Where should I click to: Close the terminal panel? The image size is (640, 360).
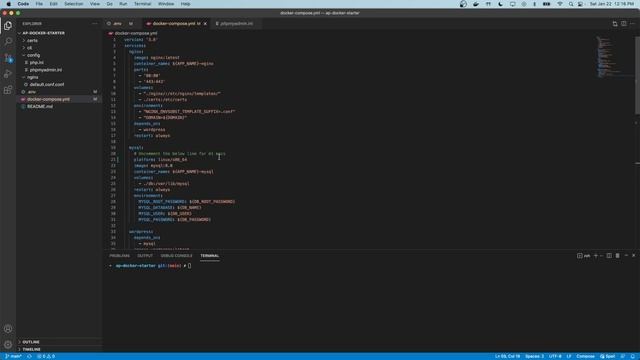[633, 256]
